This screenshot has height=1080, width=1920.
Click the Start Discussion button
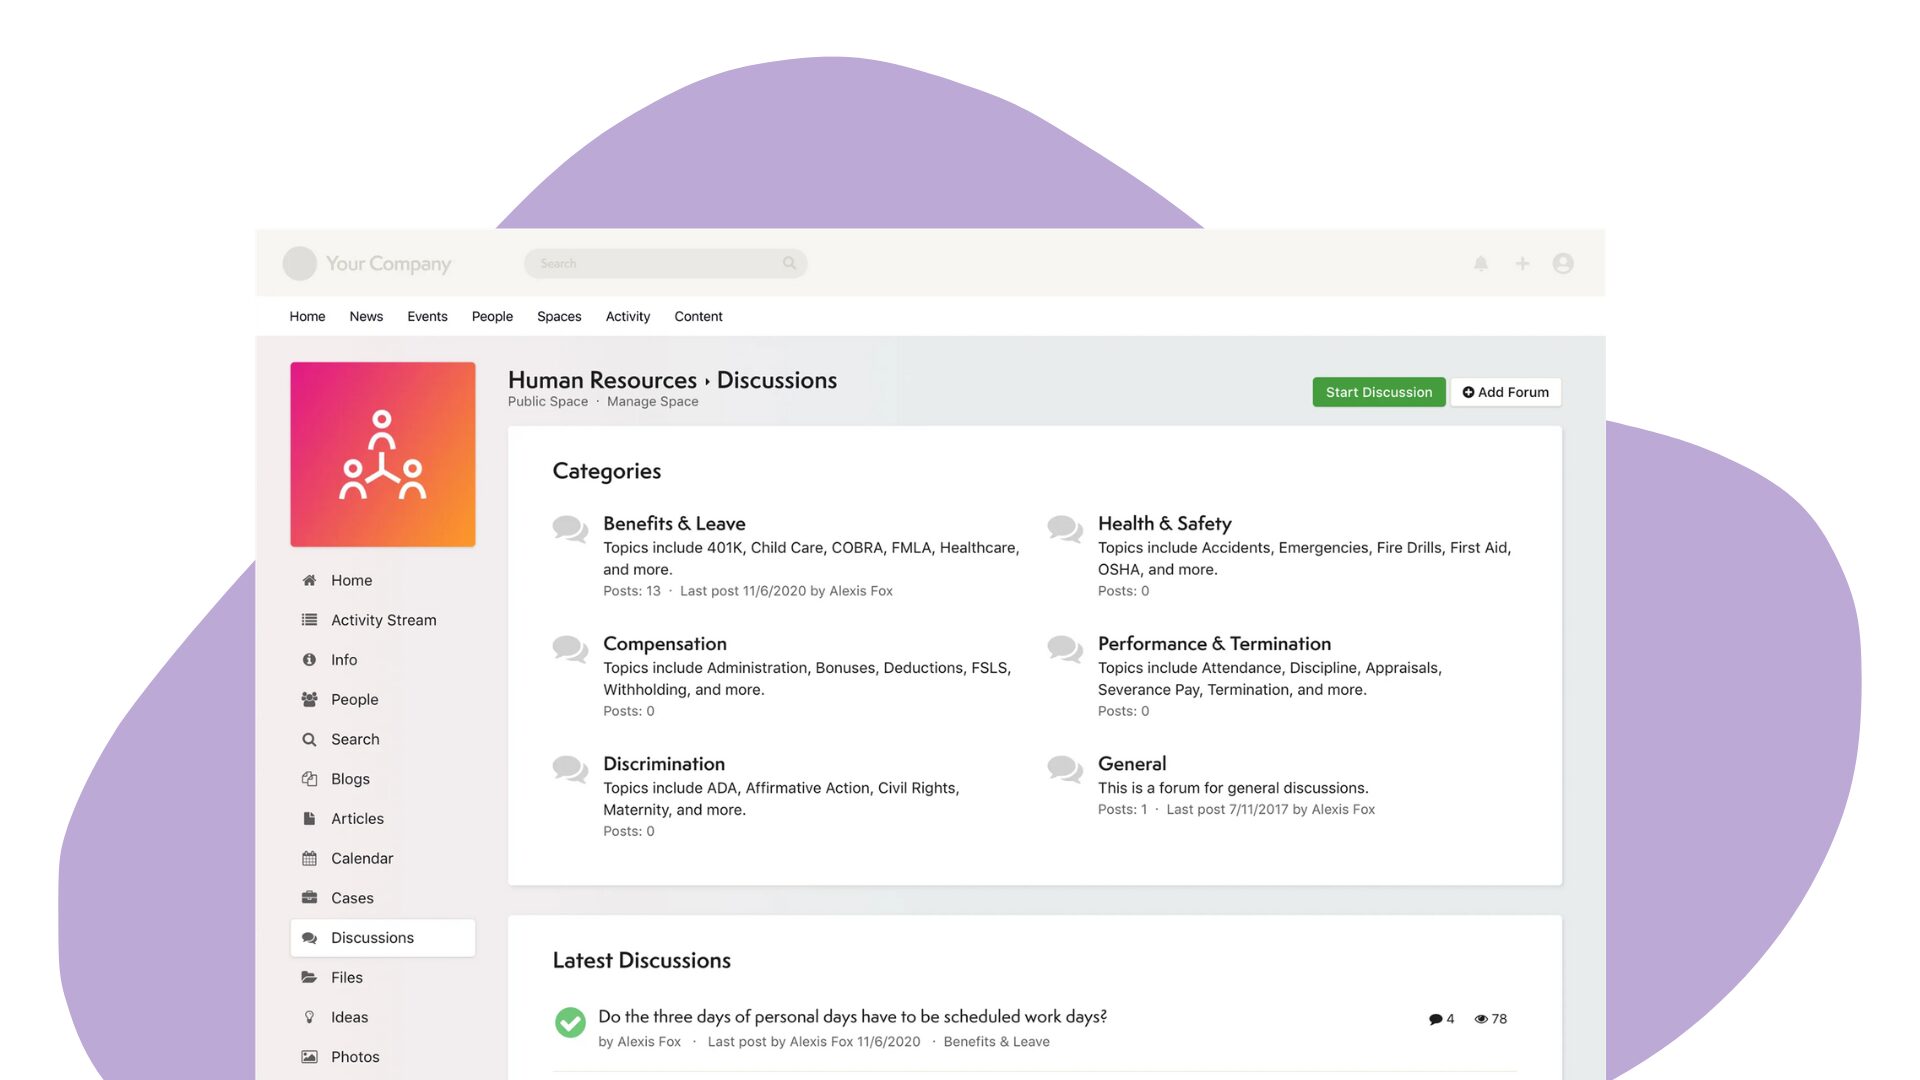coord(1378,392)
